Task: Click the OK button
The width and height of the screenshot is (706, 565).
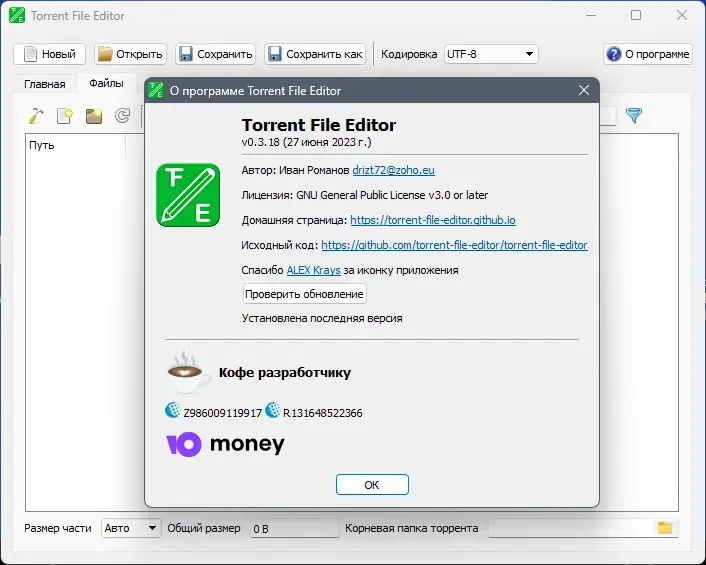Action: pyautogui.click(x=372, y=485)
